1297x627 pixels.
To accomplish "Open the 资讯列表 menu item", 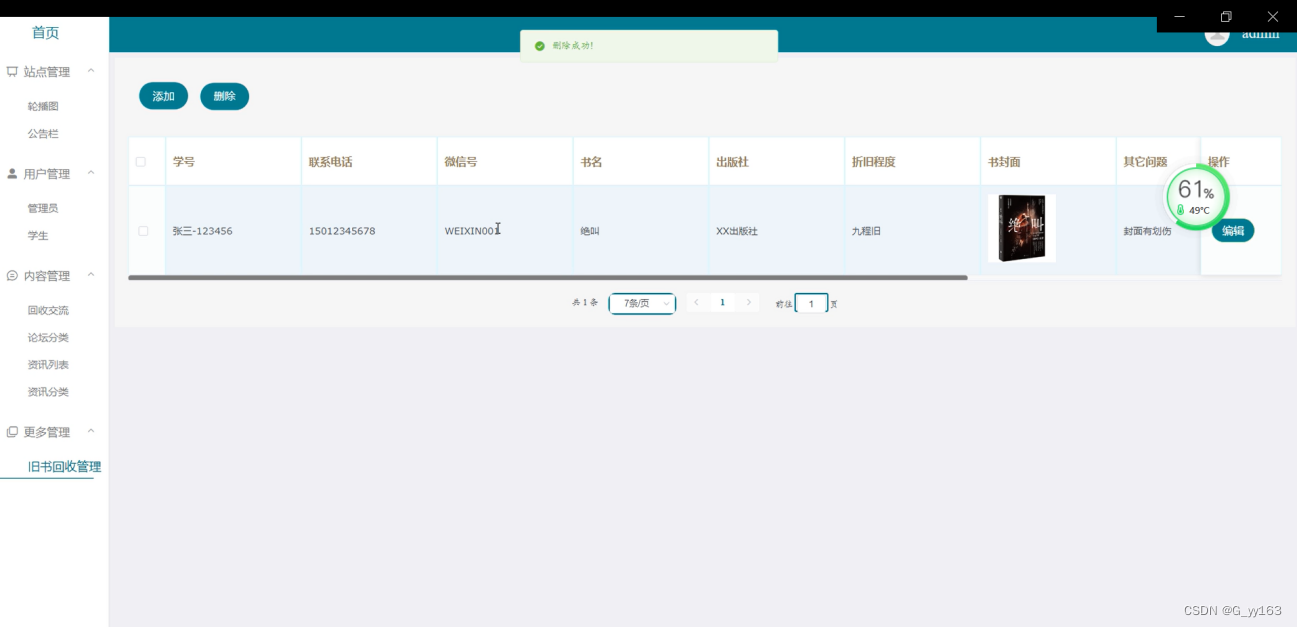I will click(x=48, y=364).
